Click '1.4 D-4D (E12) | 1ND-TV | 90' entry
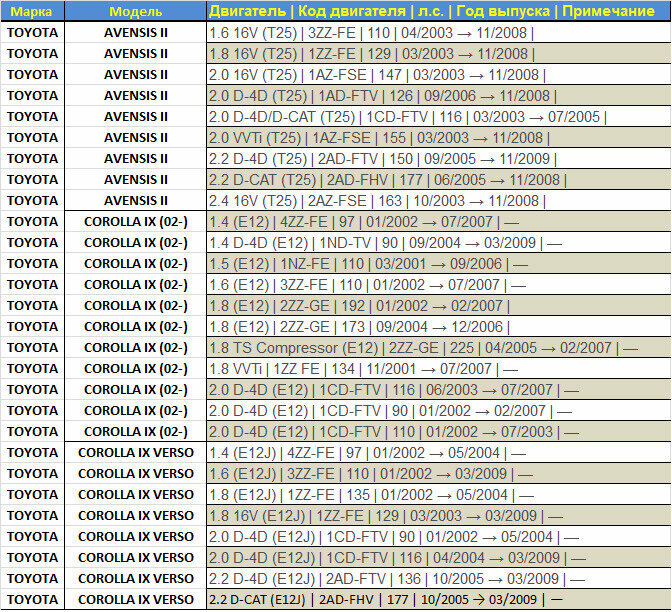672x612 pixels. [x=439, y=243]
